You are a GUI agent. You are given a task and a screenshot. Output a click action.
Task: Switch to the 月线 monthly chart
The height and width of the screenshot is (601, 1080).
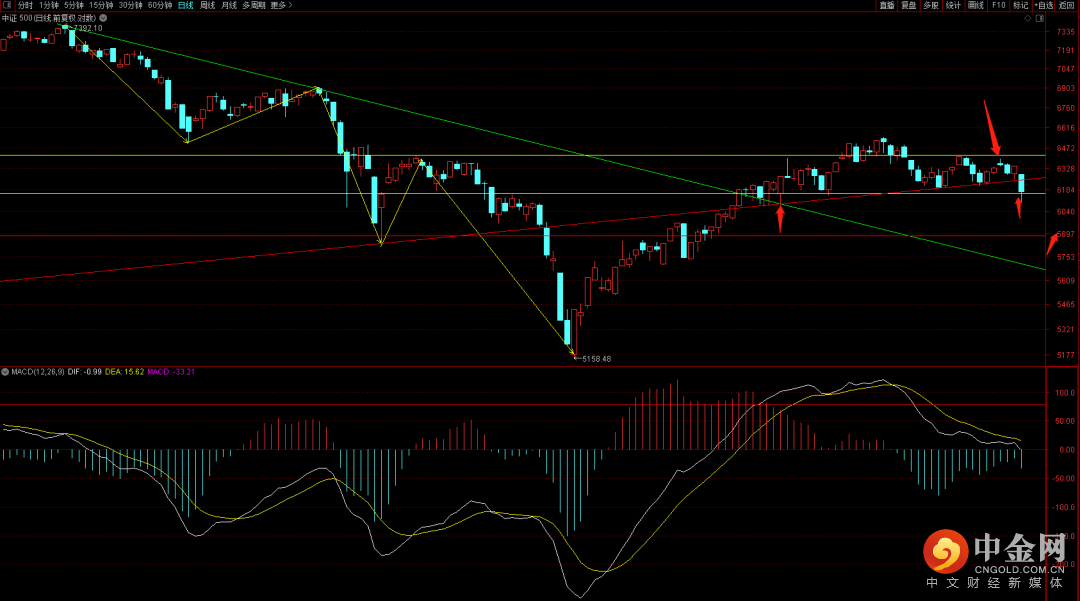point(229,5)
